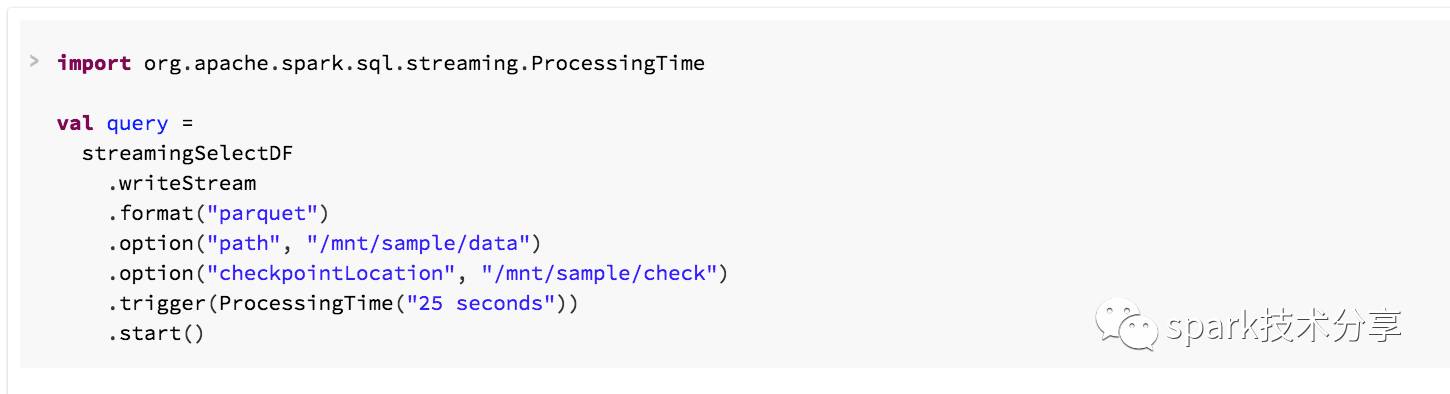Screen dimensions: 1450x394
Task: Click the streamingSelectDF line
Action: (x=187, y=154)
